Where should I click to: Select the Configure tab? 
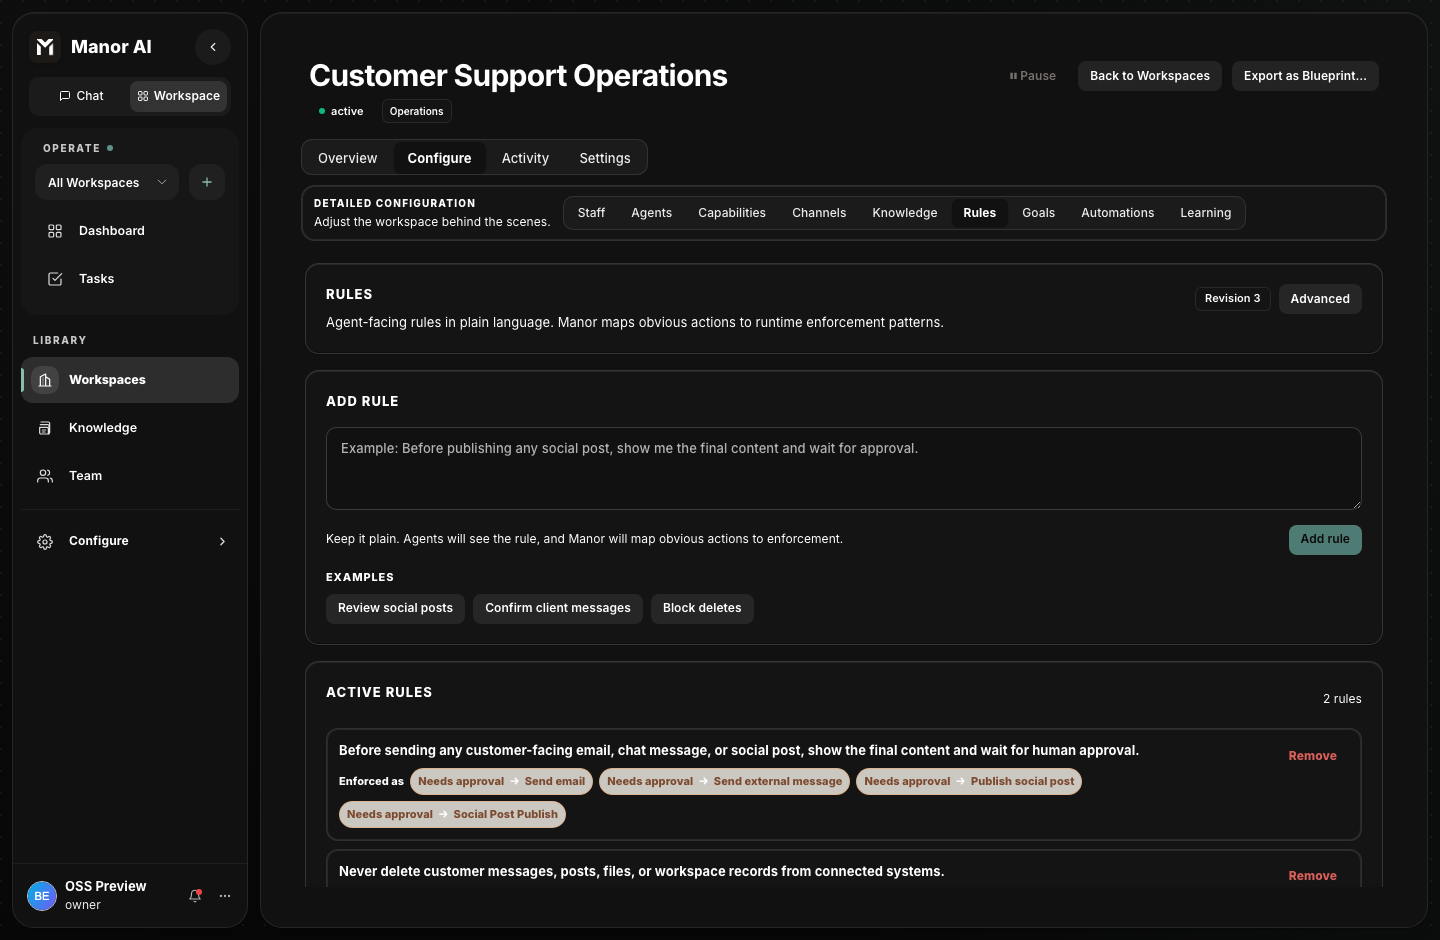[439, 158]
